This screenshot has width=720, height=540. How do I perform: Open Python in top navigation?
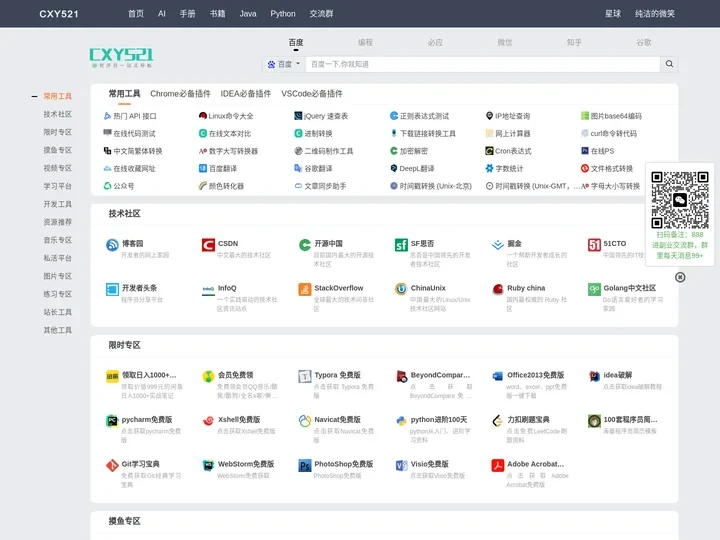coord(283,14)
